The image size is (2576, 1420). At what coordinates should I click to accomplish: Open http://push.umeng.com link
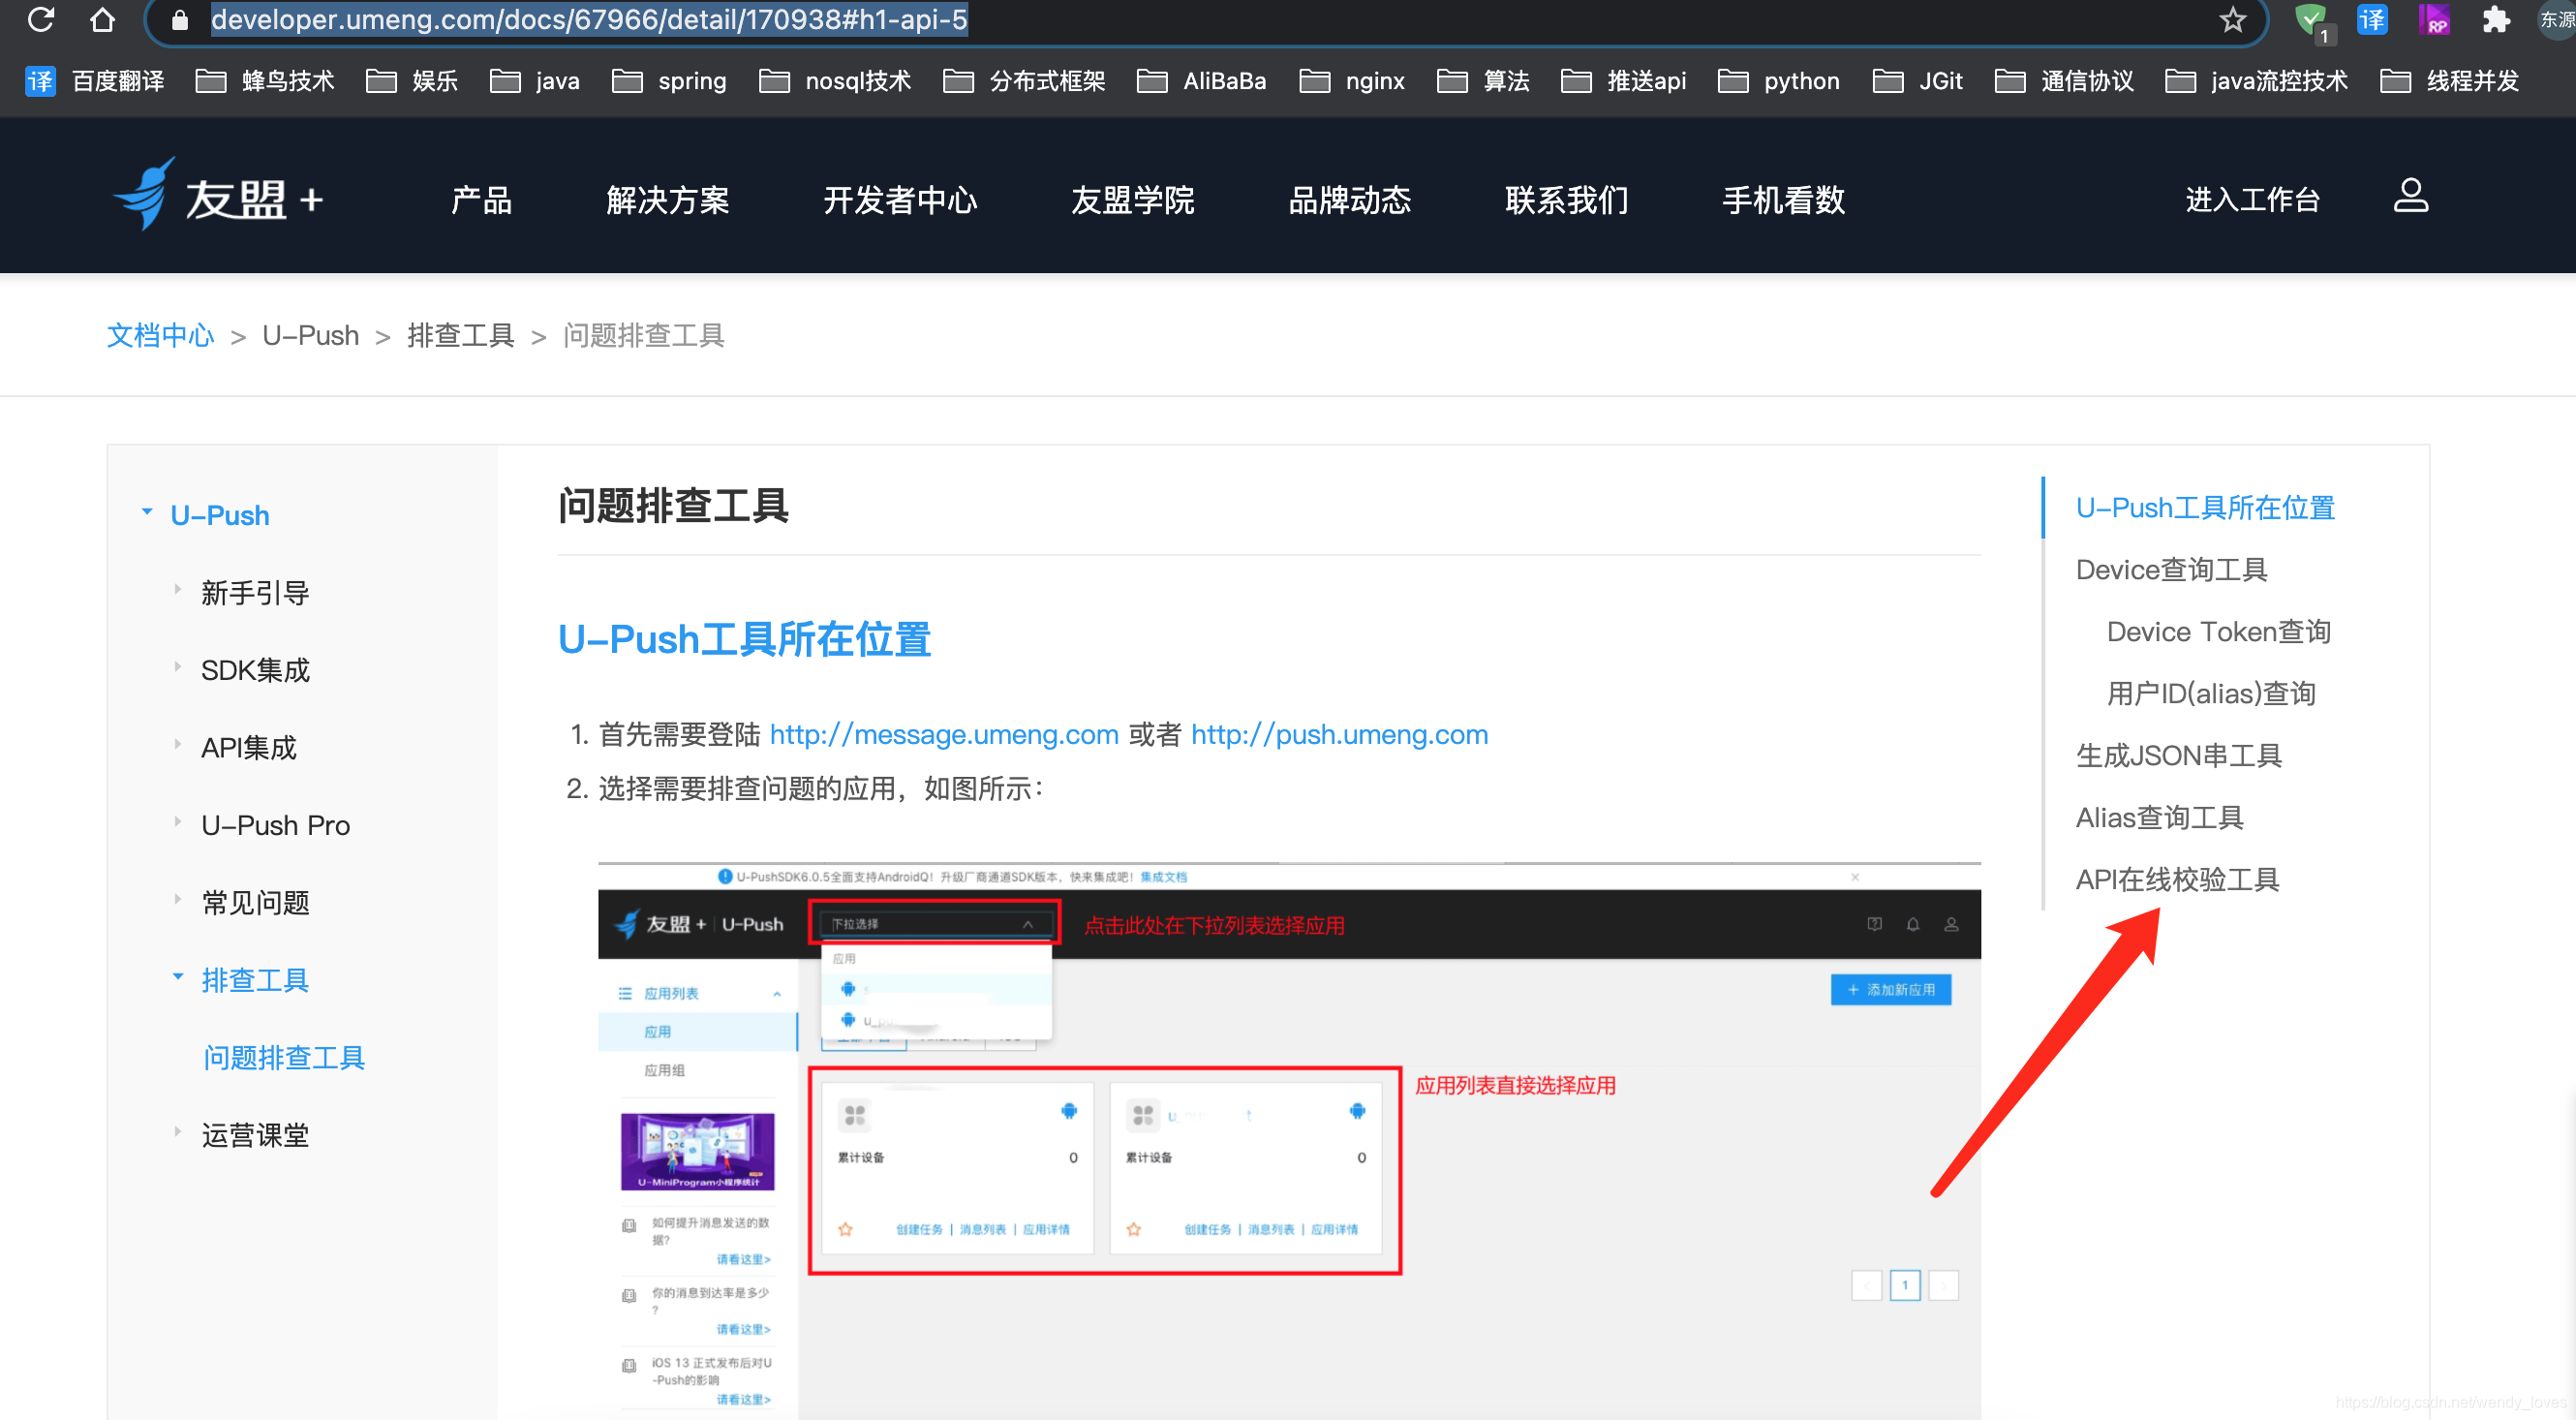coord(1339,735)
